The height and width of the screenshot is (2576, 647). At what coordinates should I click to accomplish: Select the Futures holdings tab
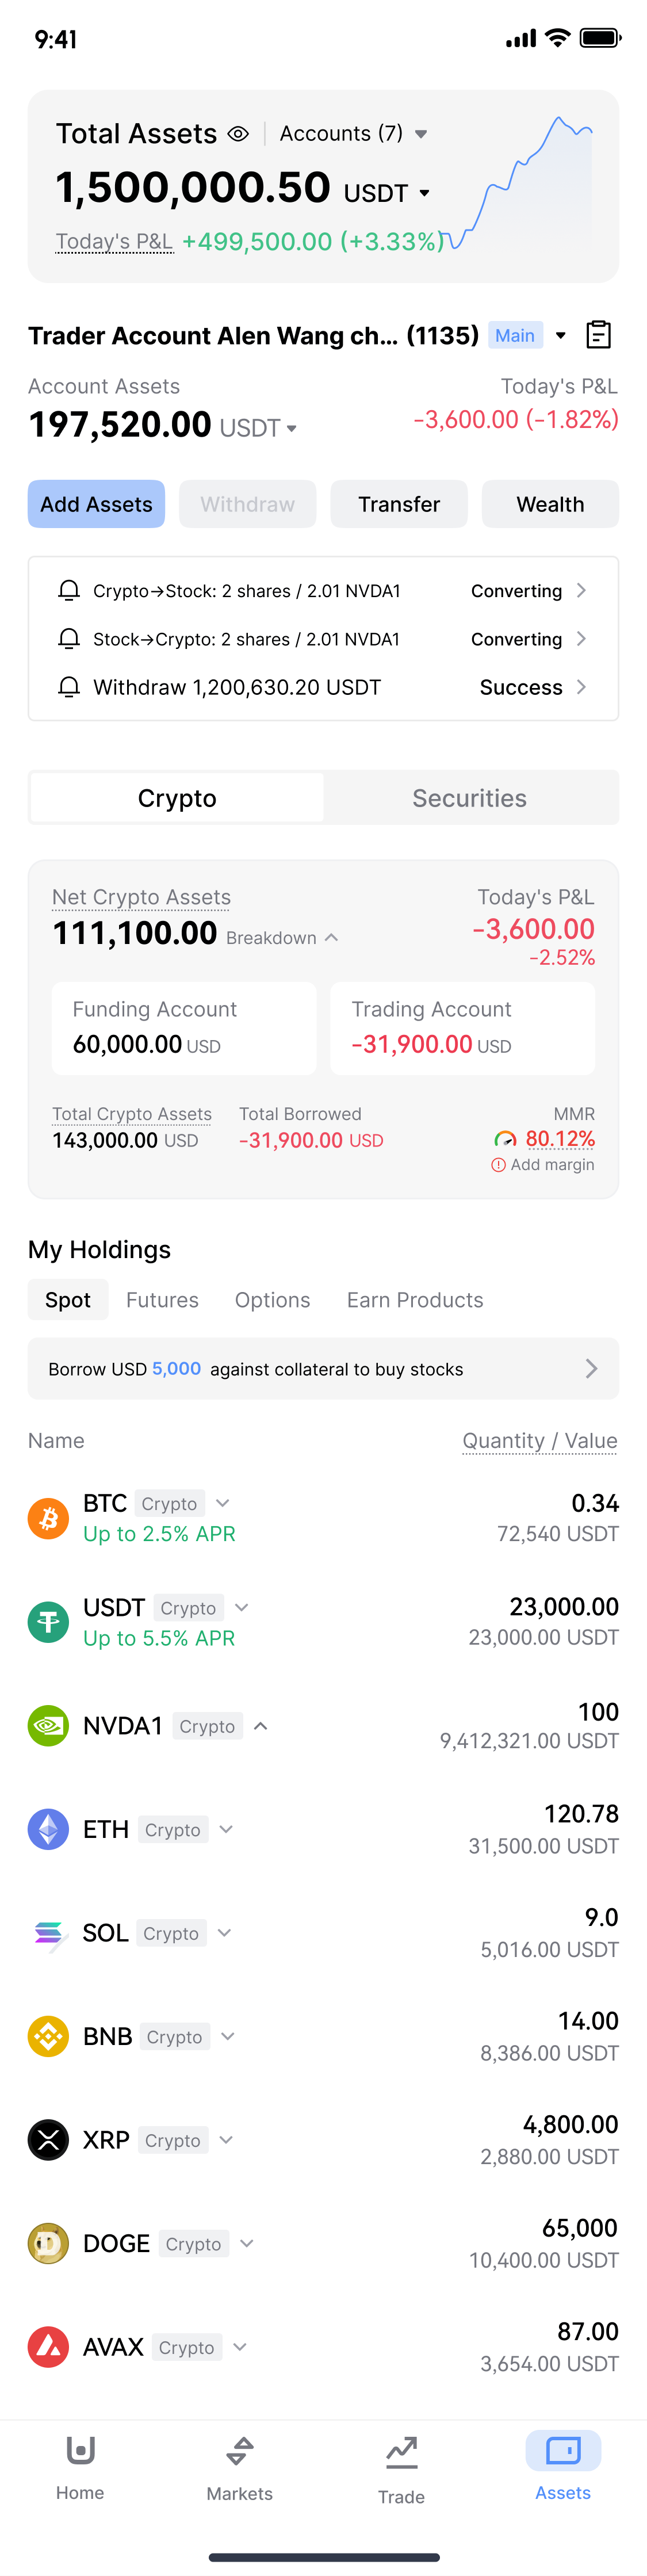(x=162, y=1300)
